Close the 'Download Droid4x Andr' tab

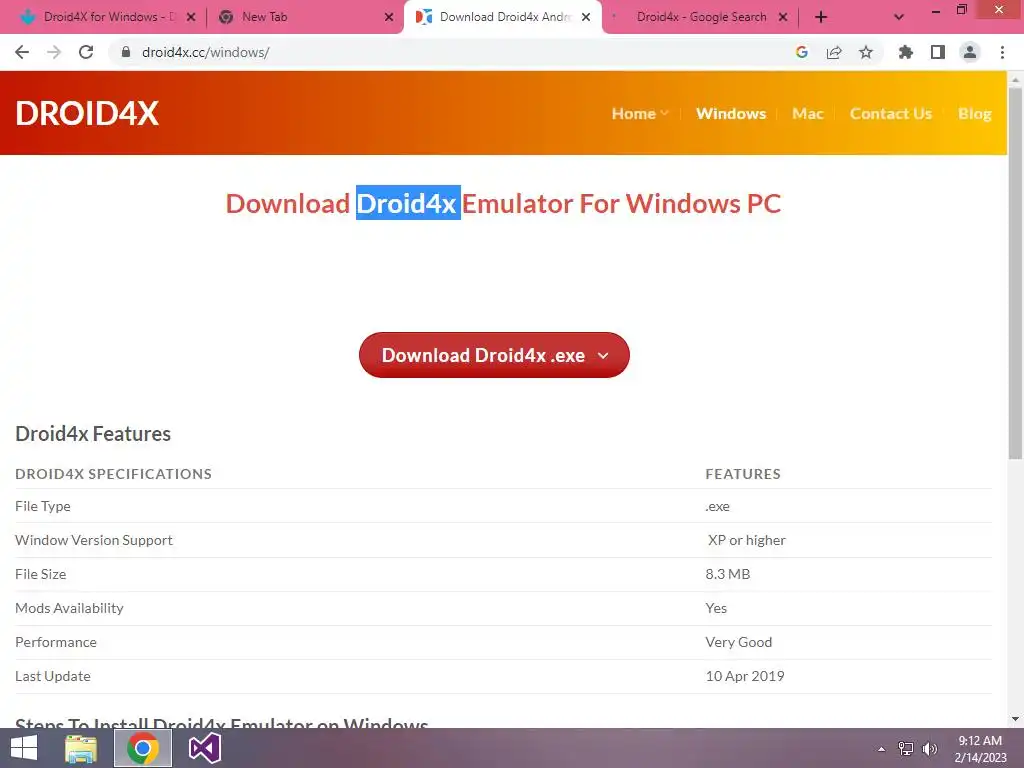pos(586,17)
